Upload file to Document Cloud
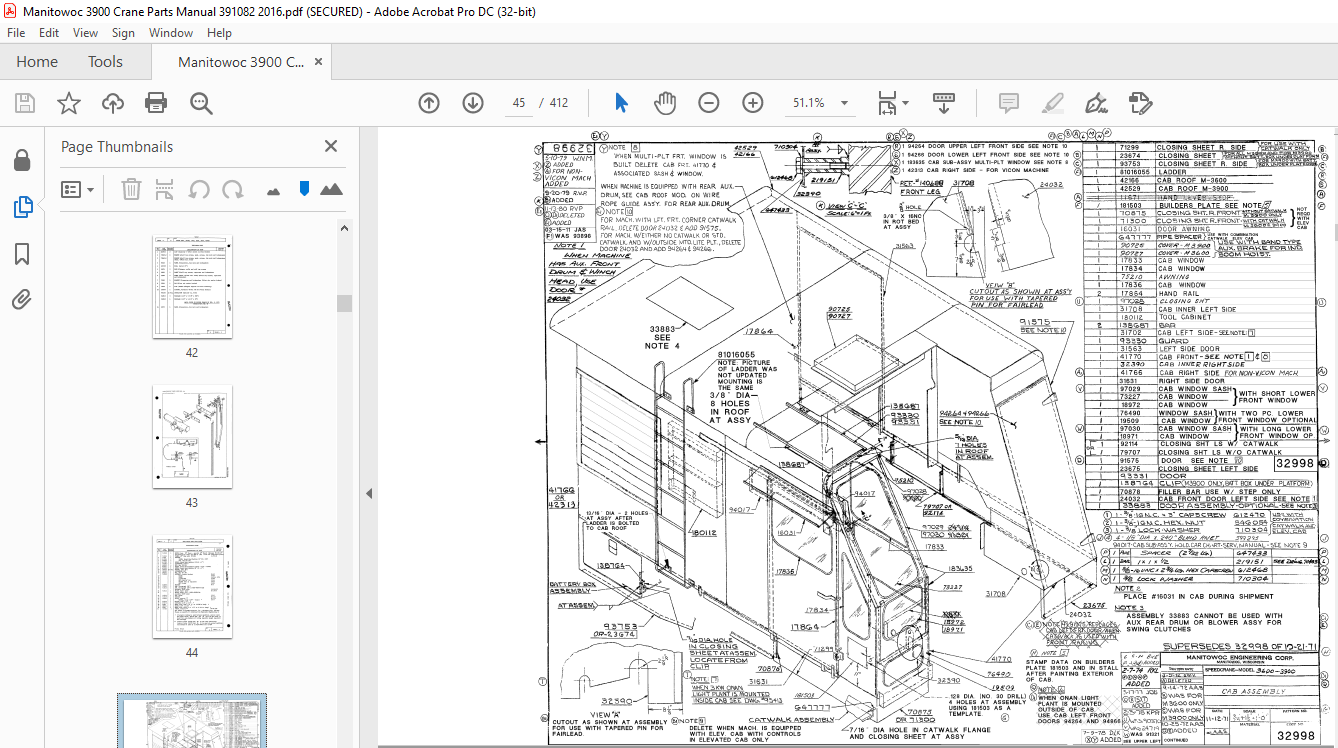The image size is (1338, 748). (112, 103)
